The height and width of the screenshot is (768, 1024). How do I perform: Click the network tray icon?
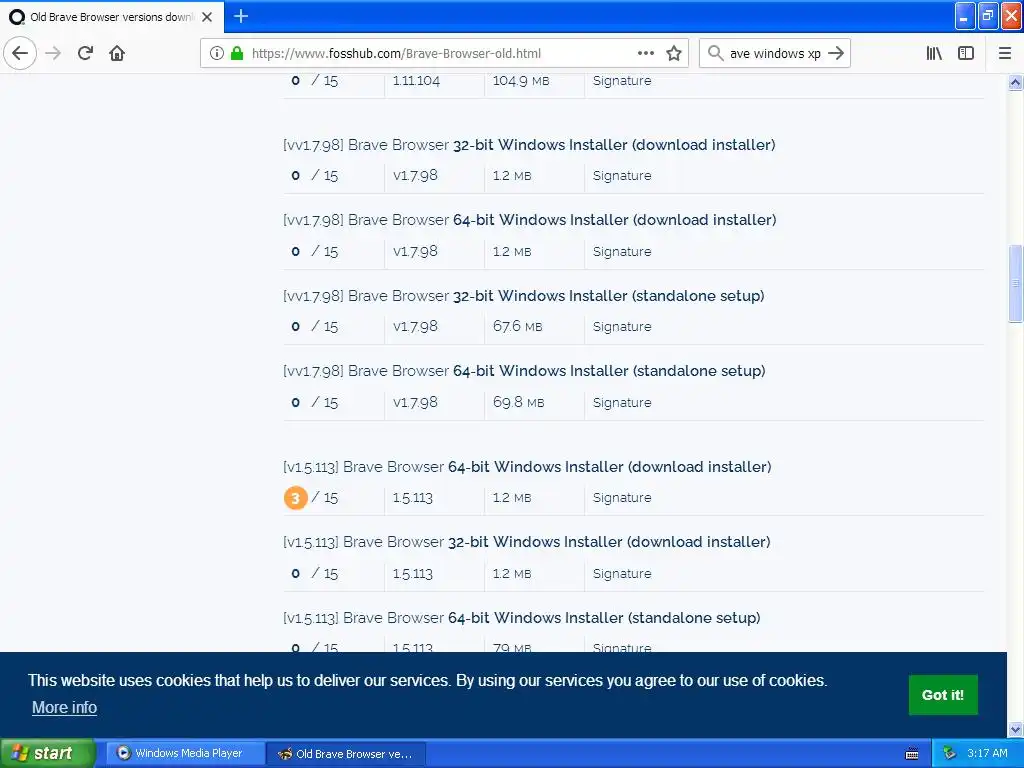point(949,753)
